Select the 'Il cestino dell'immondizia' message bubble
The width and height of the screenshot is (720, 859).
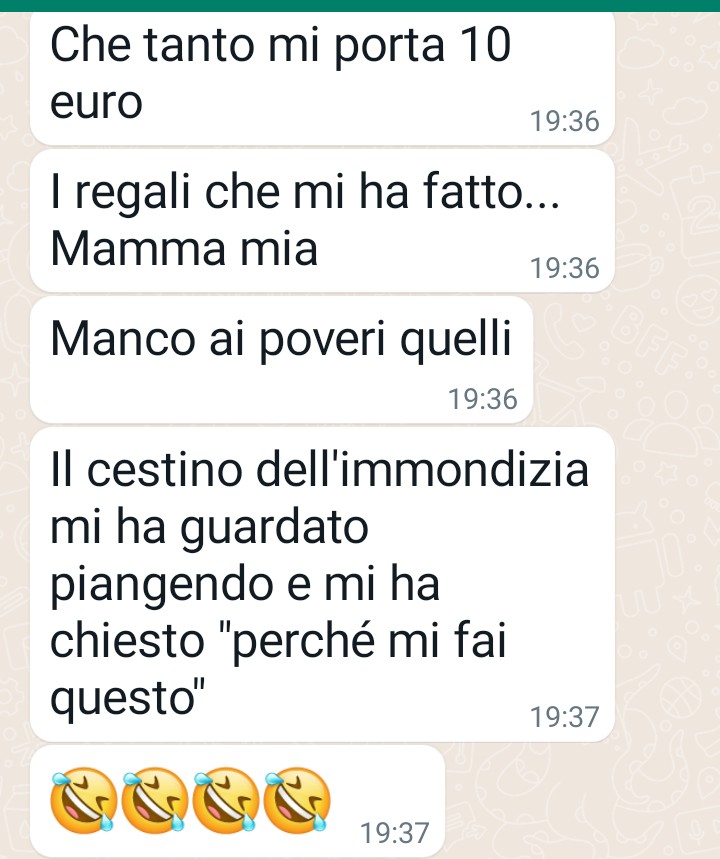322,585
